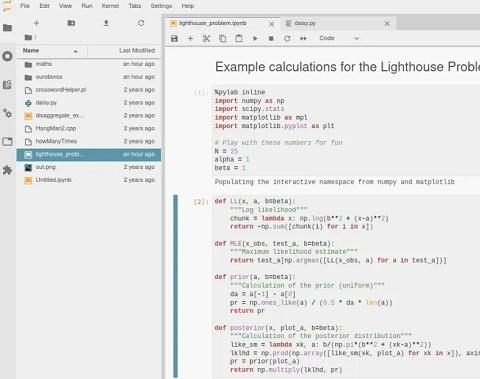The height and width of the screenshot is (379, 480).
Task: Cut selected cells with the scissors icon
Action: click(206, 38)
